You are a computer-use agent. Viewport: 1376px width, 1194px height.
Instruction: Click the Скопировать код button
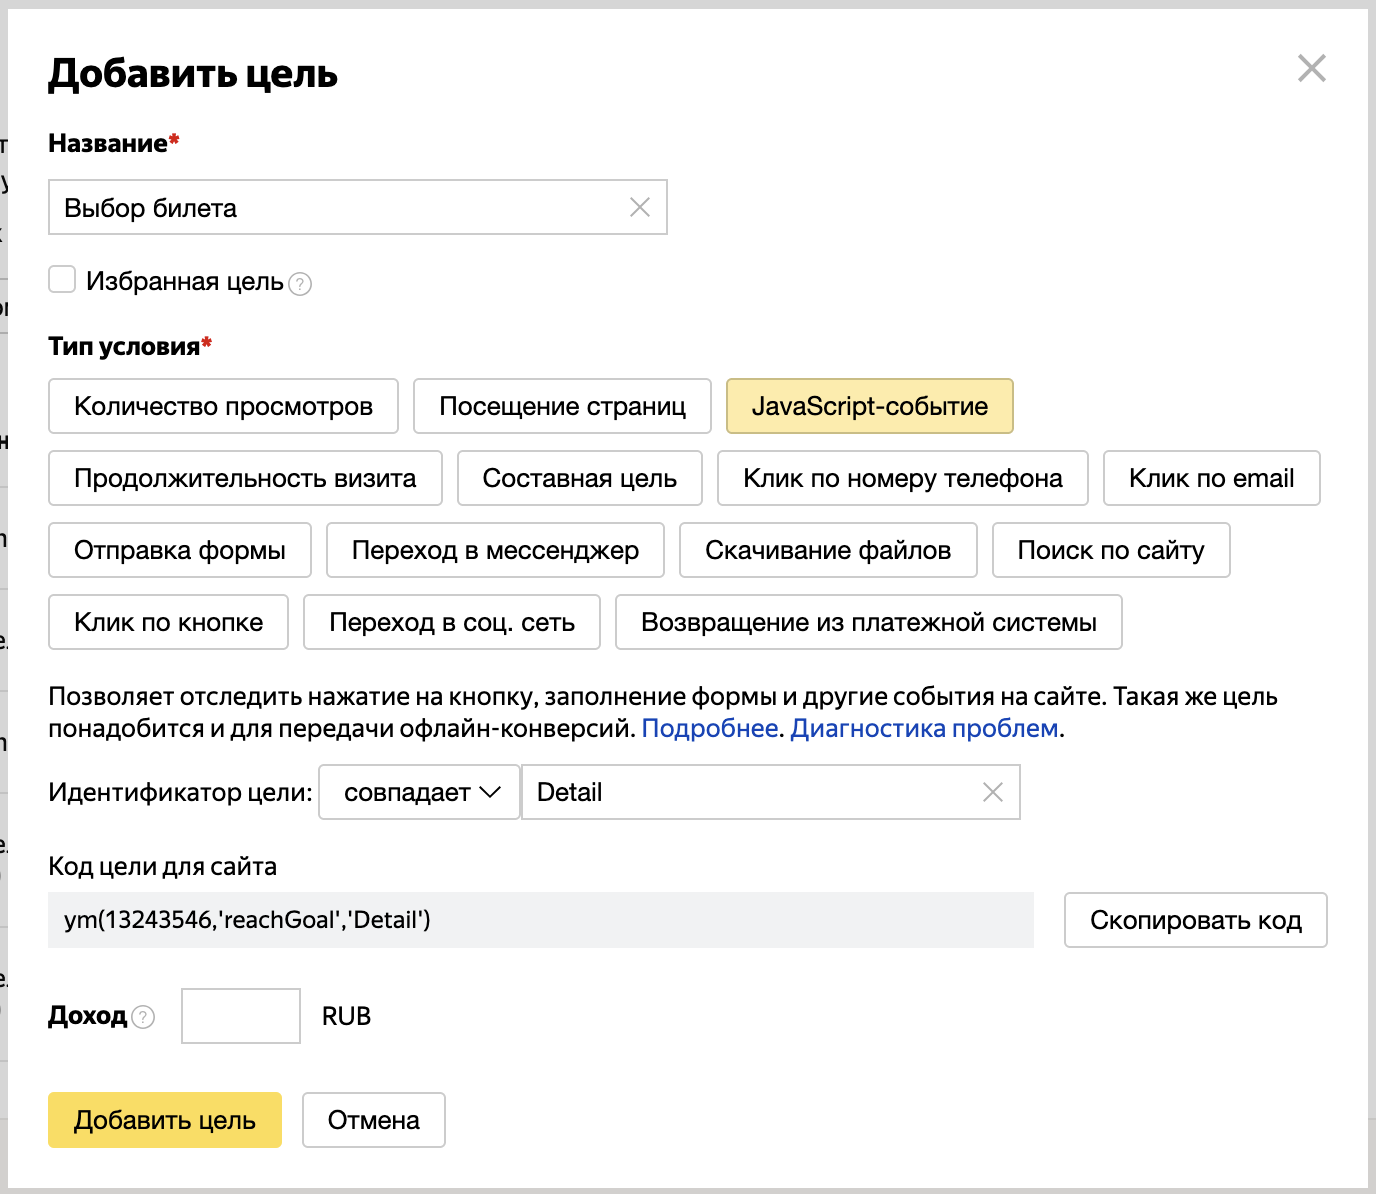(x=1194, y=920)
